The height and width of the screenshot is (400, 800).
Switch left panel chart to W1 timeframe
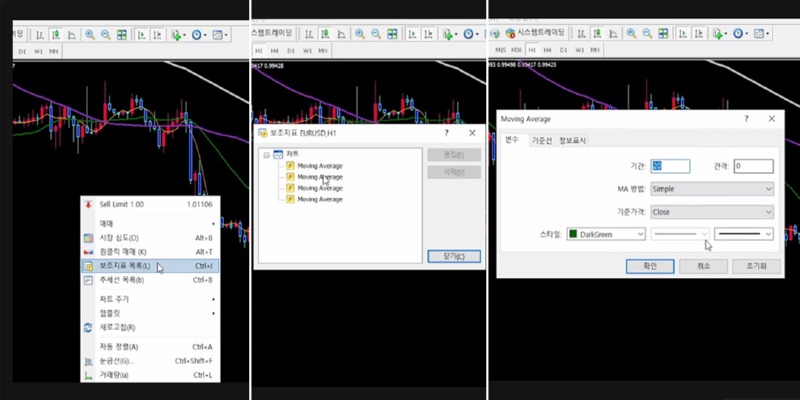(38, 52)
